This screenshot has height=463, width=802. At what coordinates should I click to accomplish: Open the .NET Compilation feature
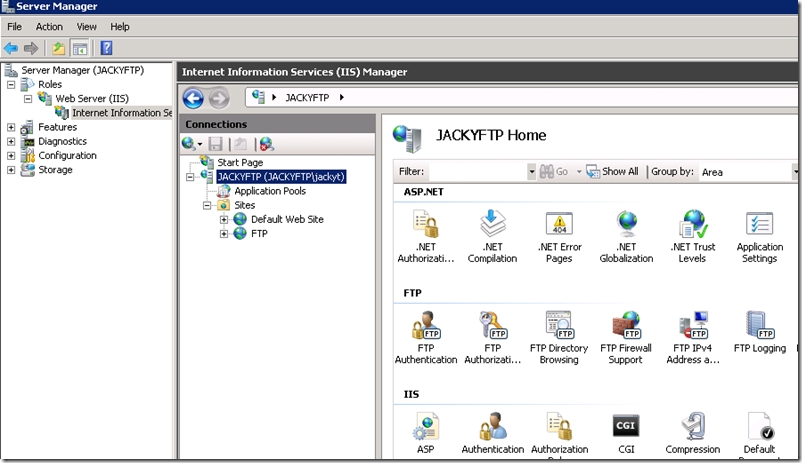pyautogui.click(x=492, y=235)
